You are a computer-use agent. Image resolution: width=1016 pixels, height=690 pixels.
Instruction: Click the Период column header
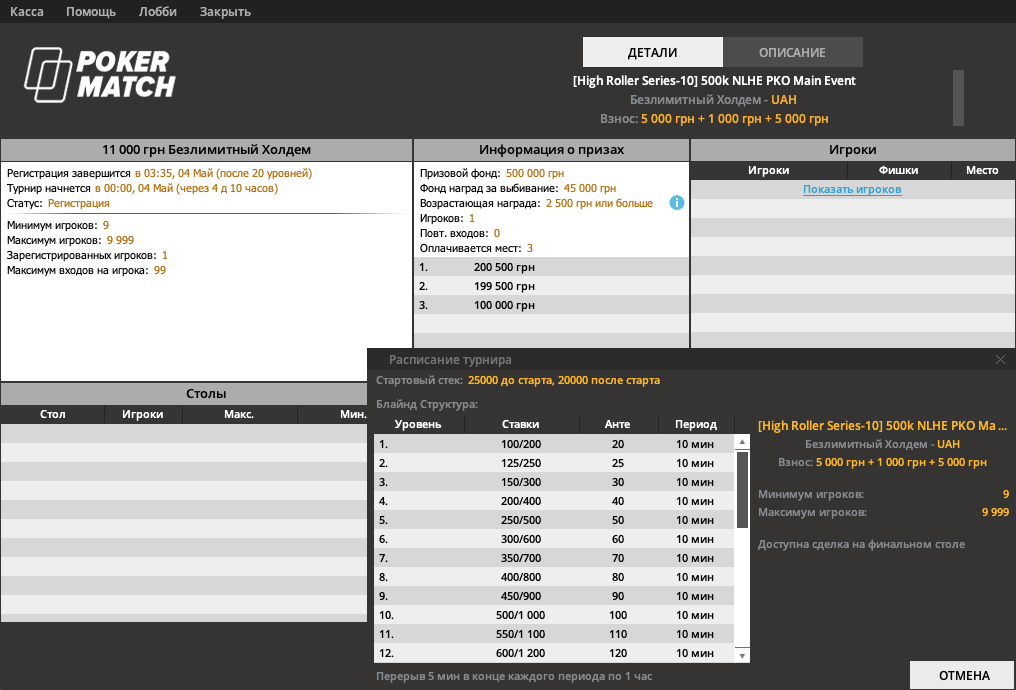click(696, 424)
